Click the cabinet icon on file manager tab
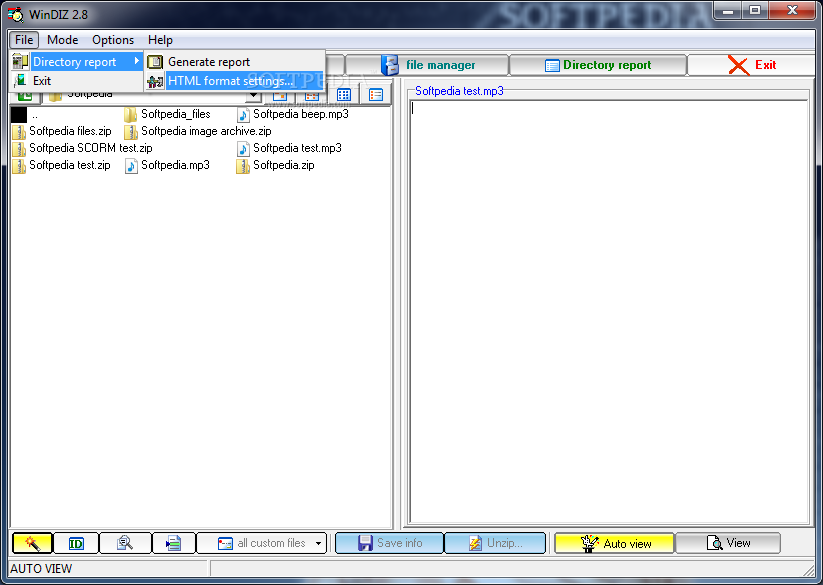The image size is (823, 585). point(390,65)
